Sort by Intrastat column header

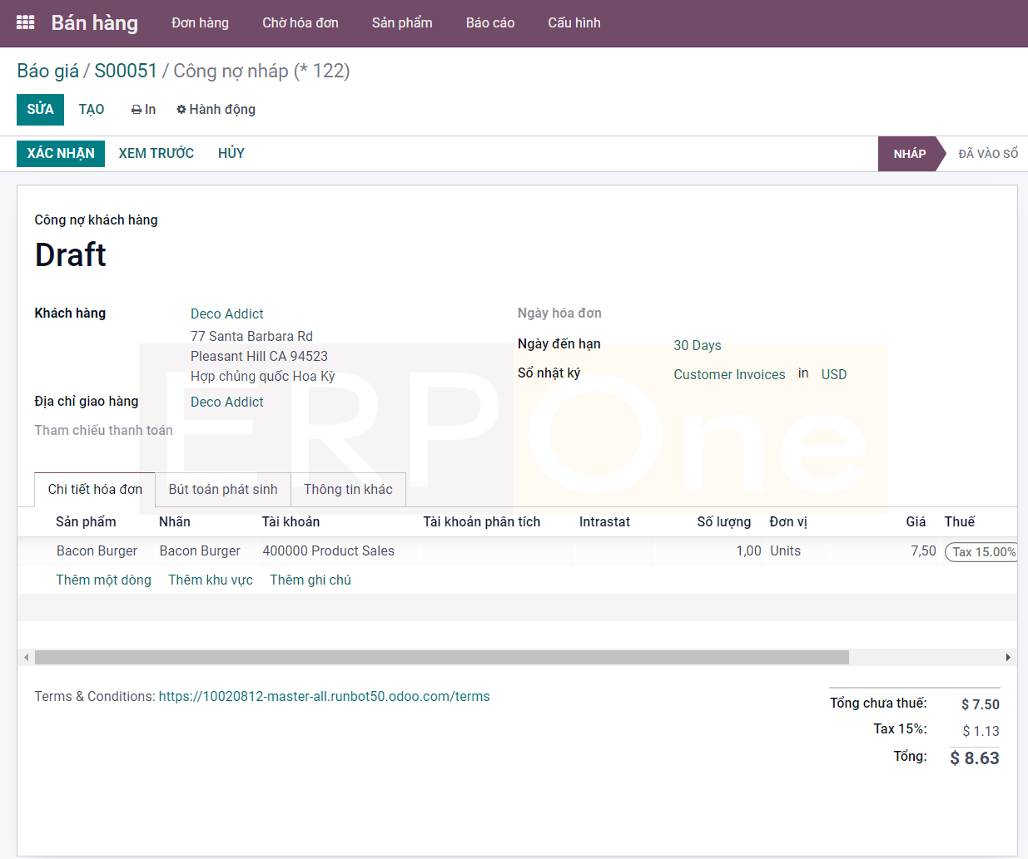pyautogui.click(x=604, y=522)
